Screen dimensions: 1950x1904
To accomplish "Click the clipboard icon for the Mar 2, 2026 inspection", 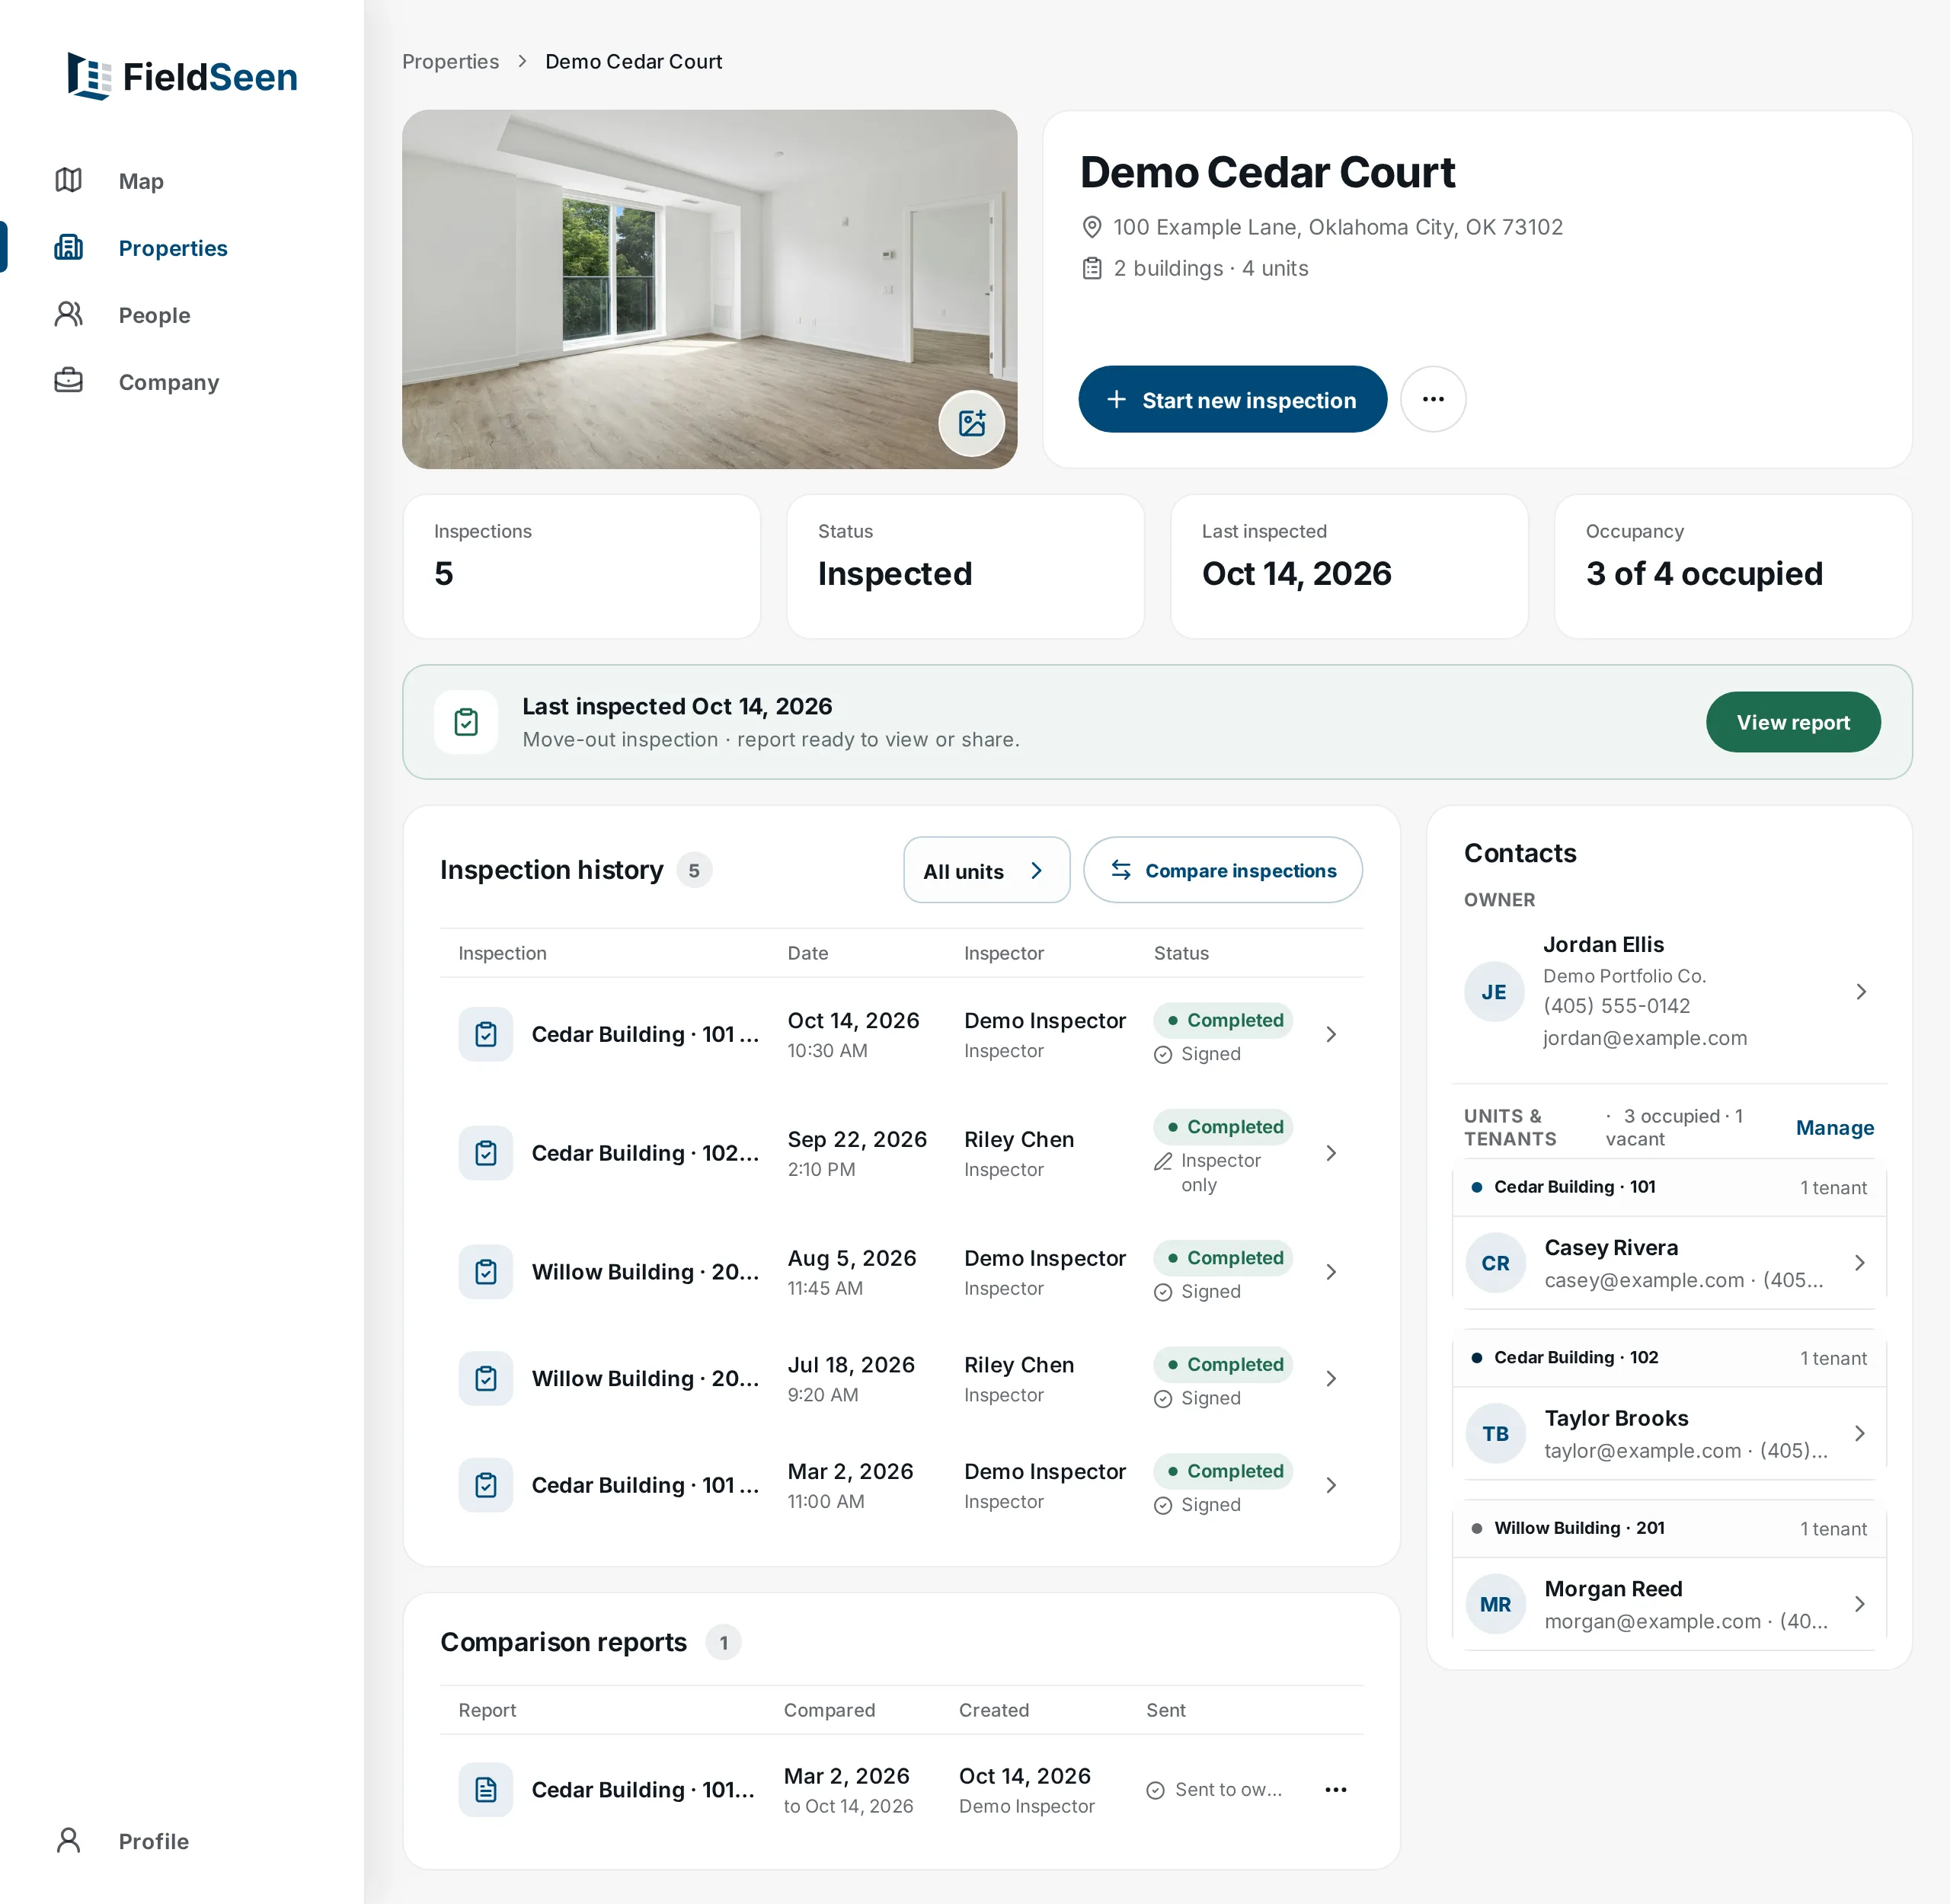I will tap(486, 1486).
